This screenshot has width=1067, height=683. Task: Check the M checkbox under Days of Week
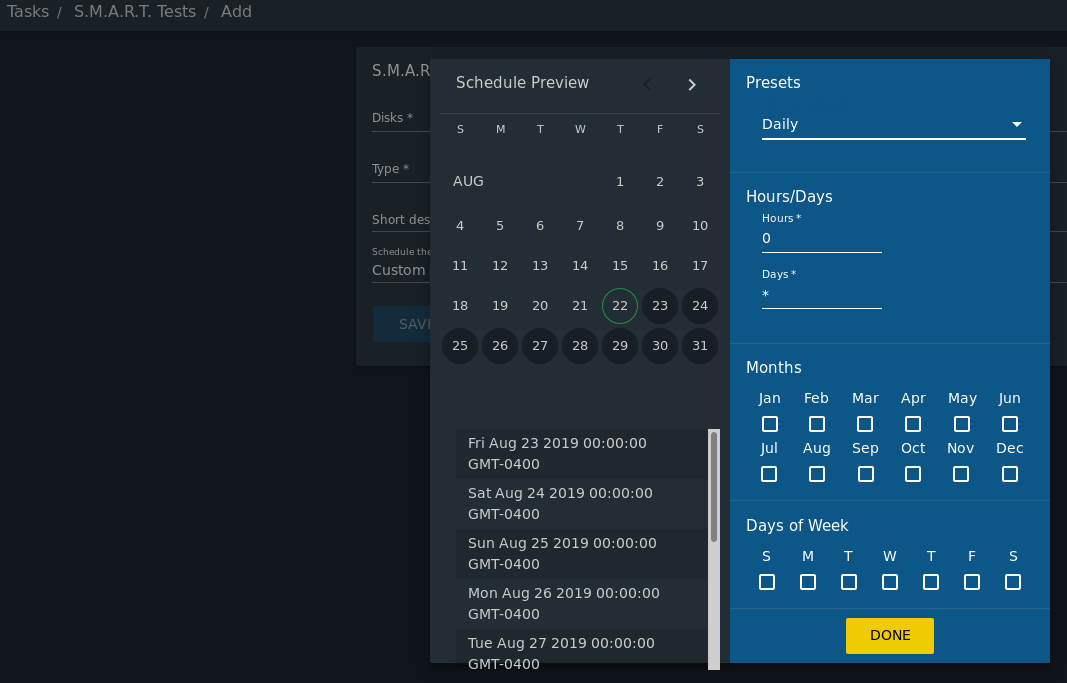[808, 582]
